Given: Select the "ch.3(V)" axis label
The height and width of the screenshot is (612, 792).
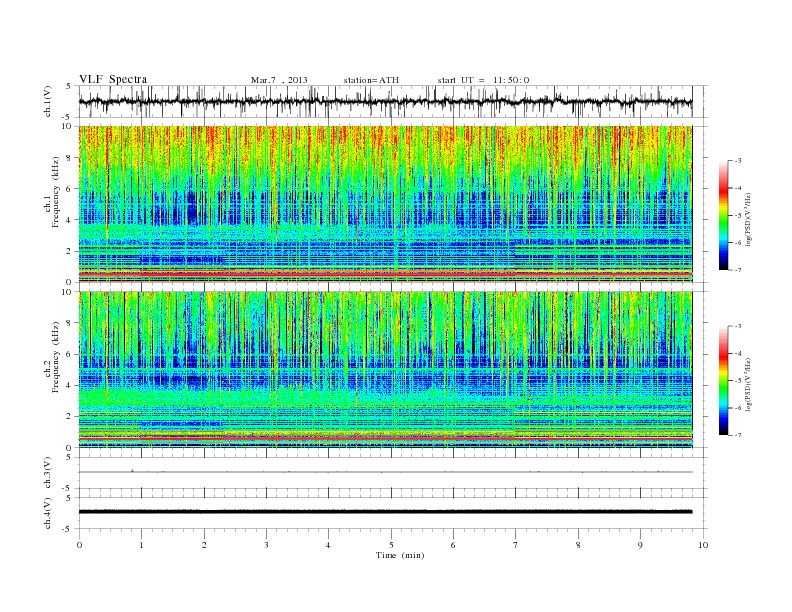Looking at the screenshot, I should coord(48,473).
